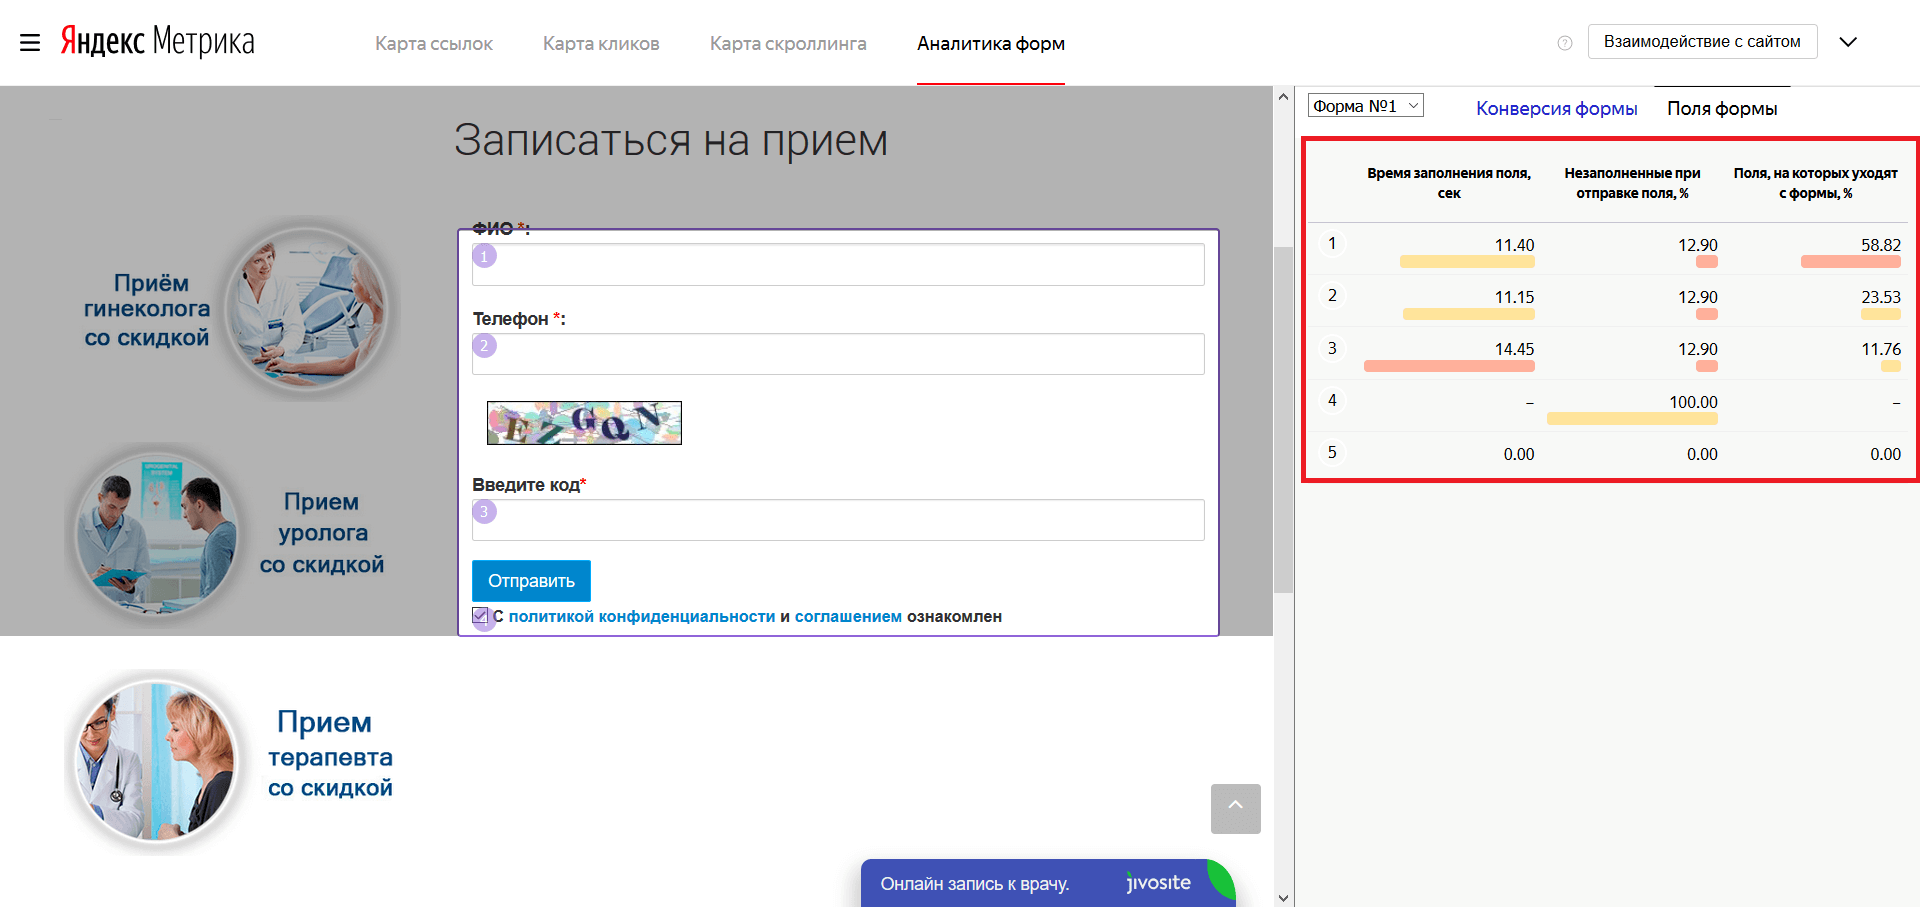Image resolution: width=1920 pixels, height=907 pixels.
Task: Click the field marker 1 on the ФИО input
Action: pyautogui.click(x=484, y=256)
